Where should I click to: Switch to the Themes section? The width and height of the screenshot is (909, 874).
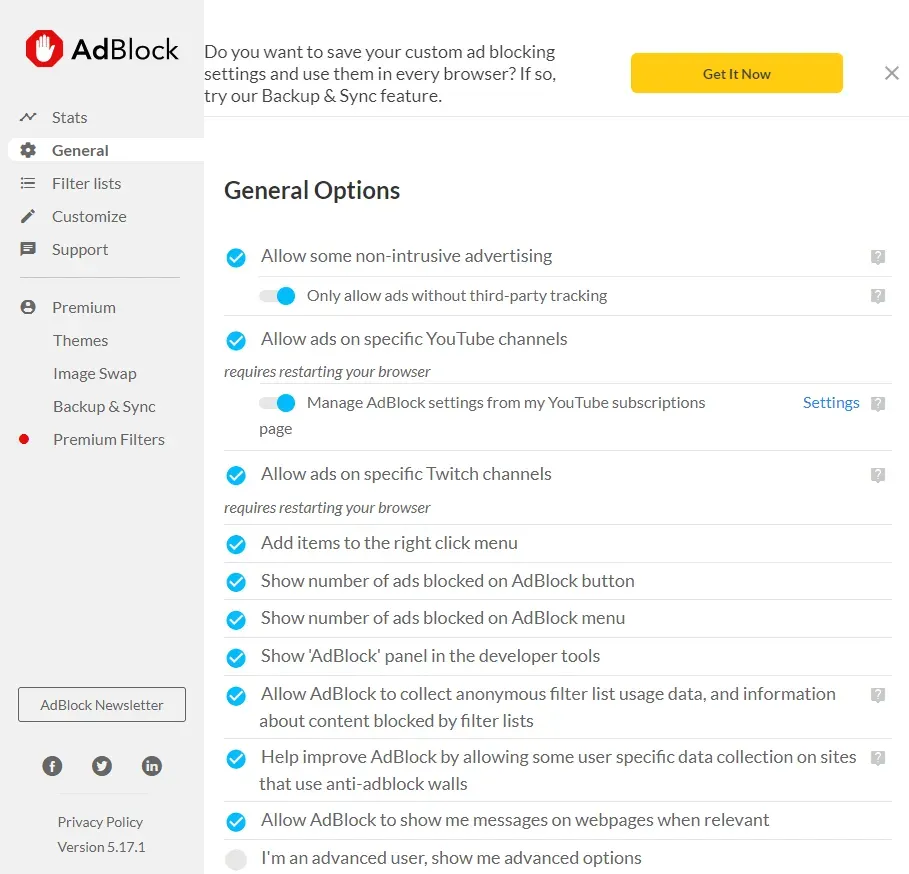click(80, 340)
